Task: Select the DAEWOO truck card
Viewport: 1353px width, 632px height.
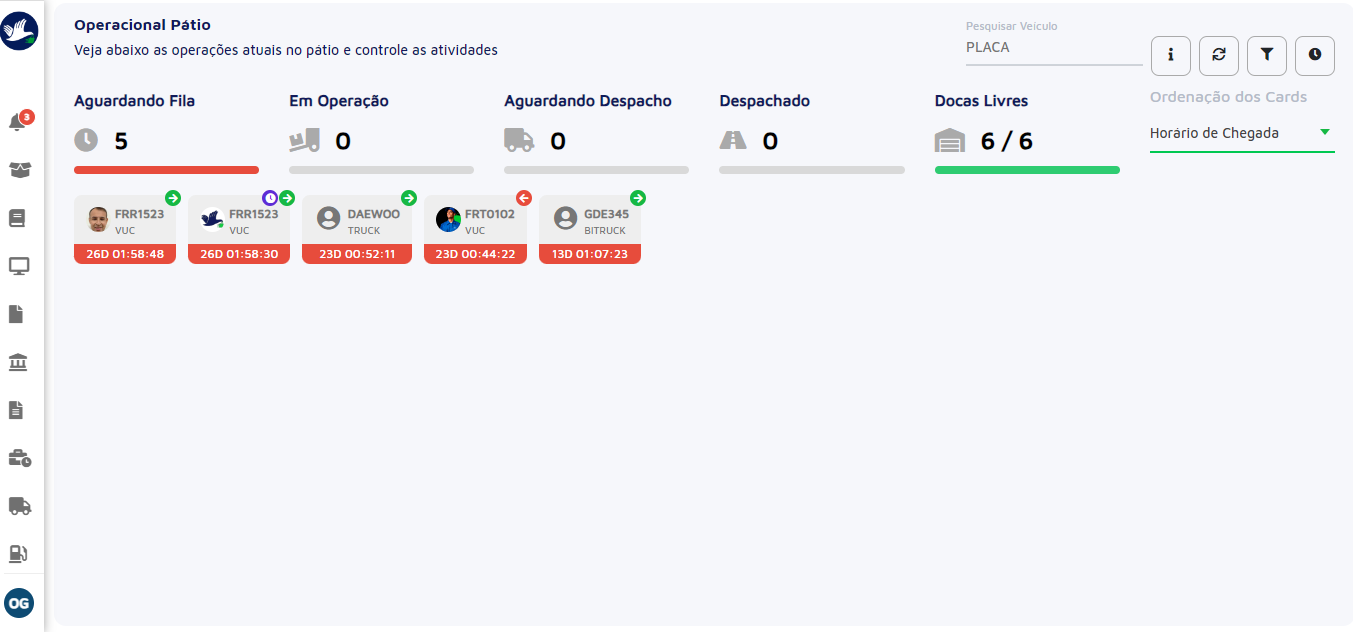Action: click(357, 229)
